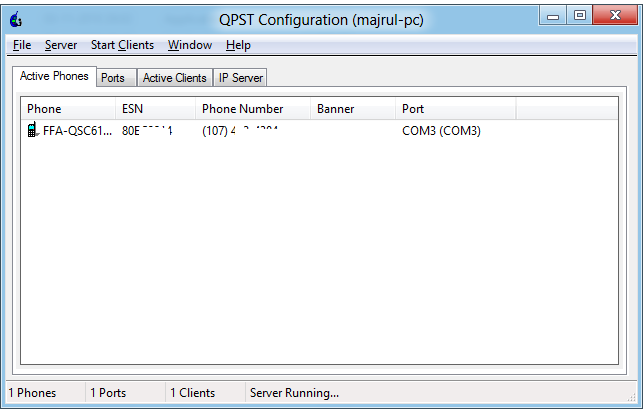The width and height of the screenshot is (644, 409).
Task: Open the Start Clients menu
Action: click(x=122, y=45)
